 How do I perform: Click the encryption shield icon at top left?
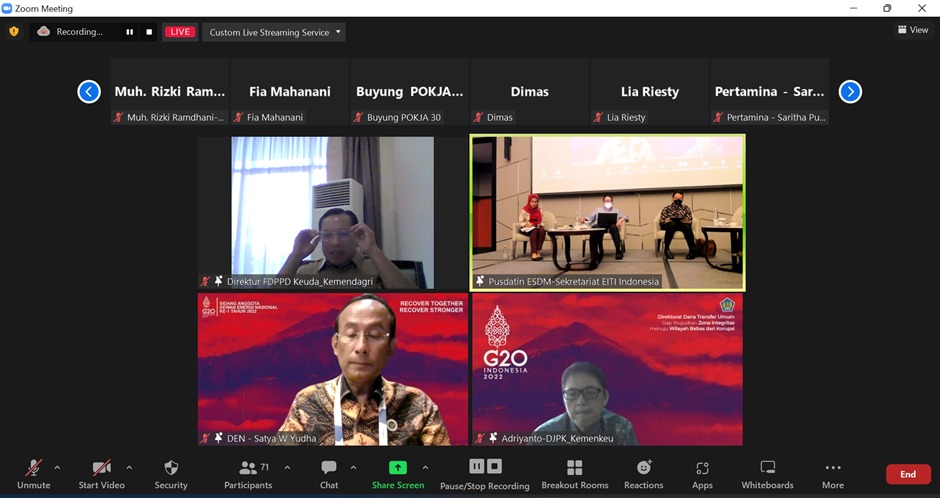click(x=14, y=32)
